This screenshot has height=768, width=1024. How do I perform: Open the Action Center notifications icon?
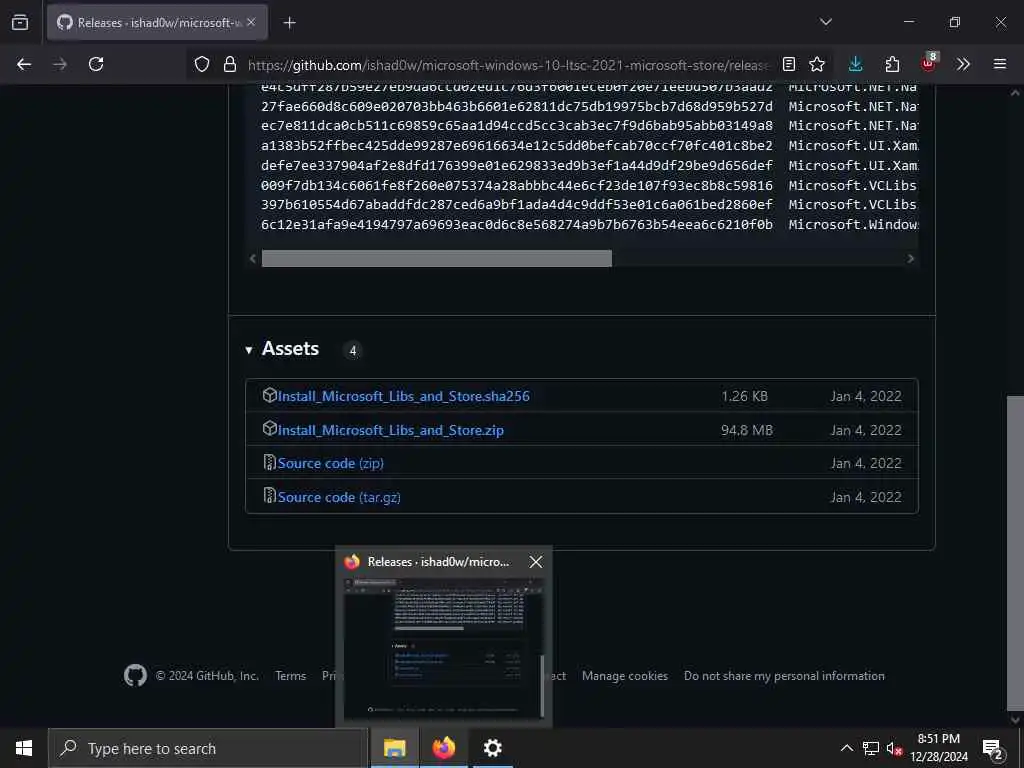(x=993, y=748)
